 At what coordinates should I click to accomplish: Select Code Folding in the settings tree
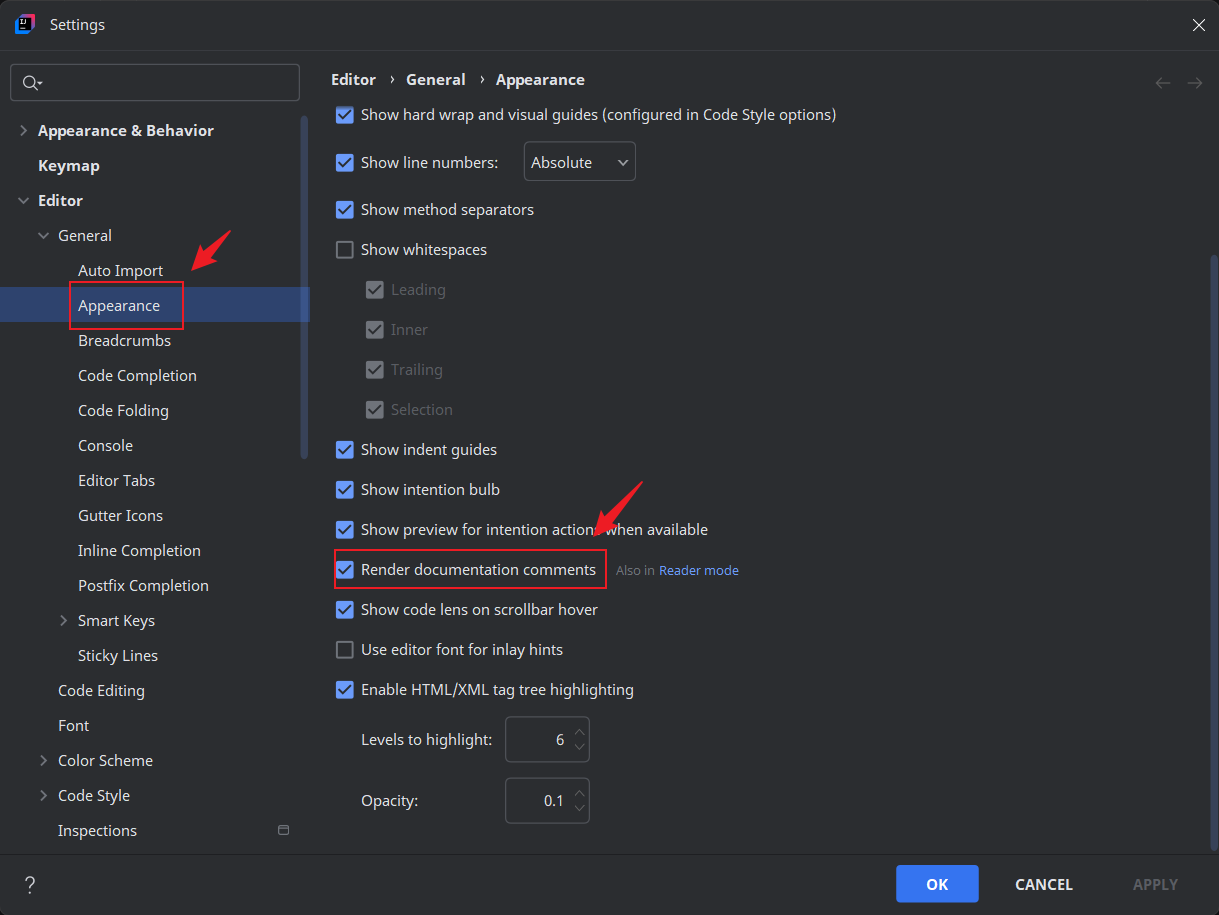click(x=123, y=411)
